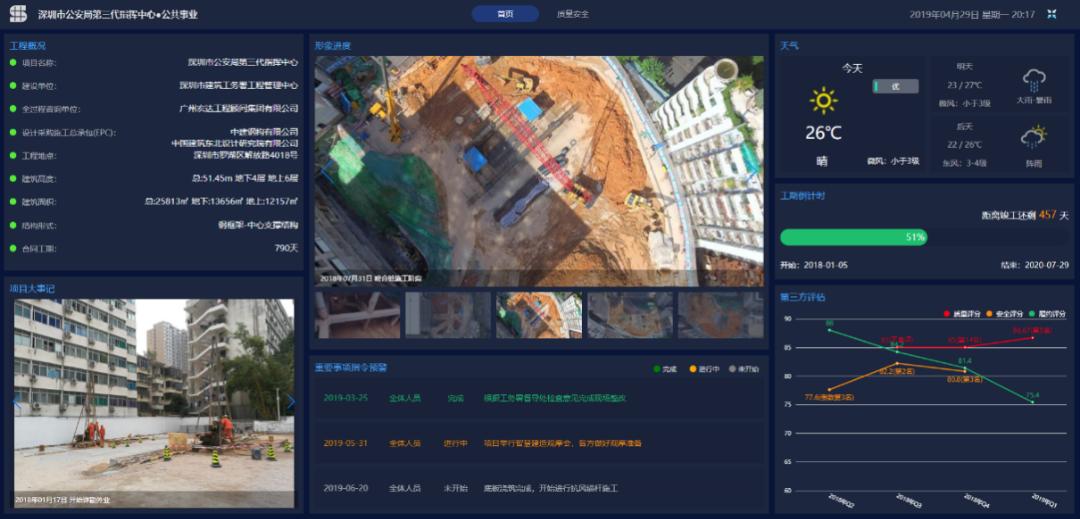Click the app logo in top-left corner
Screen dimensions: 1080x519
pos(18,14)
